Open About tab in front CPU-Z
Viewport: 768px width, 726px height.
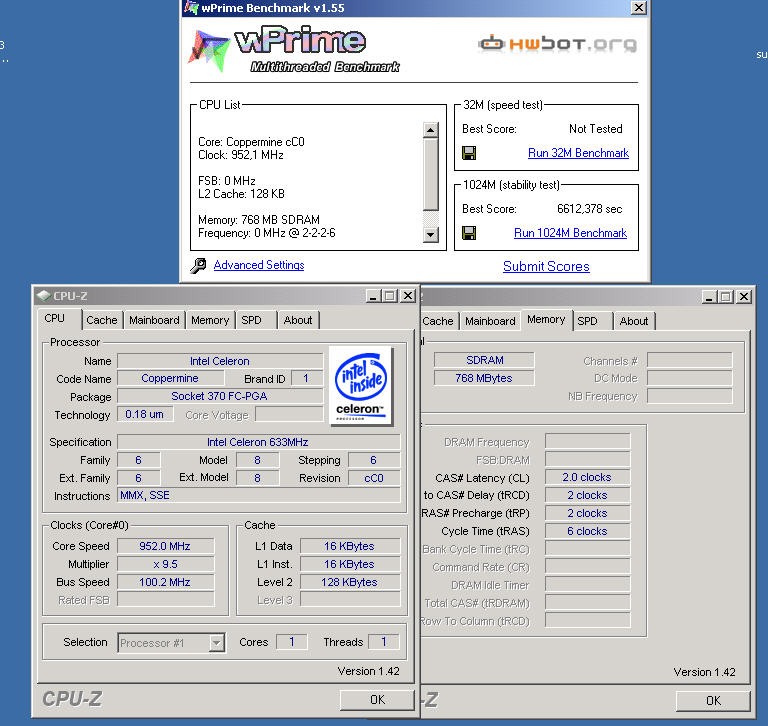pyautogui.click(x=298, y=320)
